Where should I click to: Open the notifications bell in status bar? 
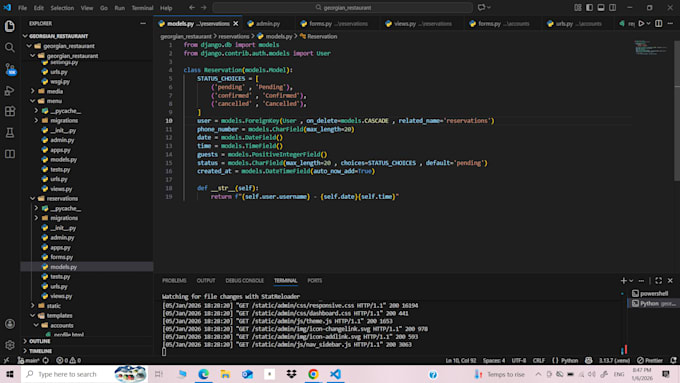pos(673,360)
